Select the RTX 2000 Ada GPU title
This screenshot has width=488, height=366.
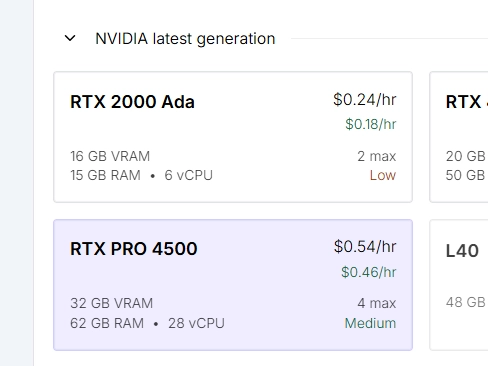click(x=132, y=102)
